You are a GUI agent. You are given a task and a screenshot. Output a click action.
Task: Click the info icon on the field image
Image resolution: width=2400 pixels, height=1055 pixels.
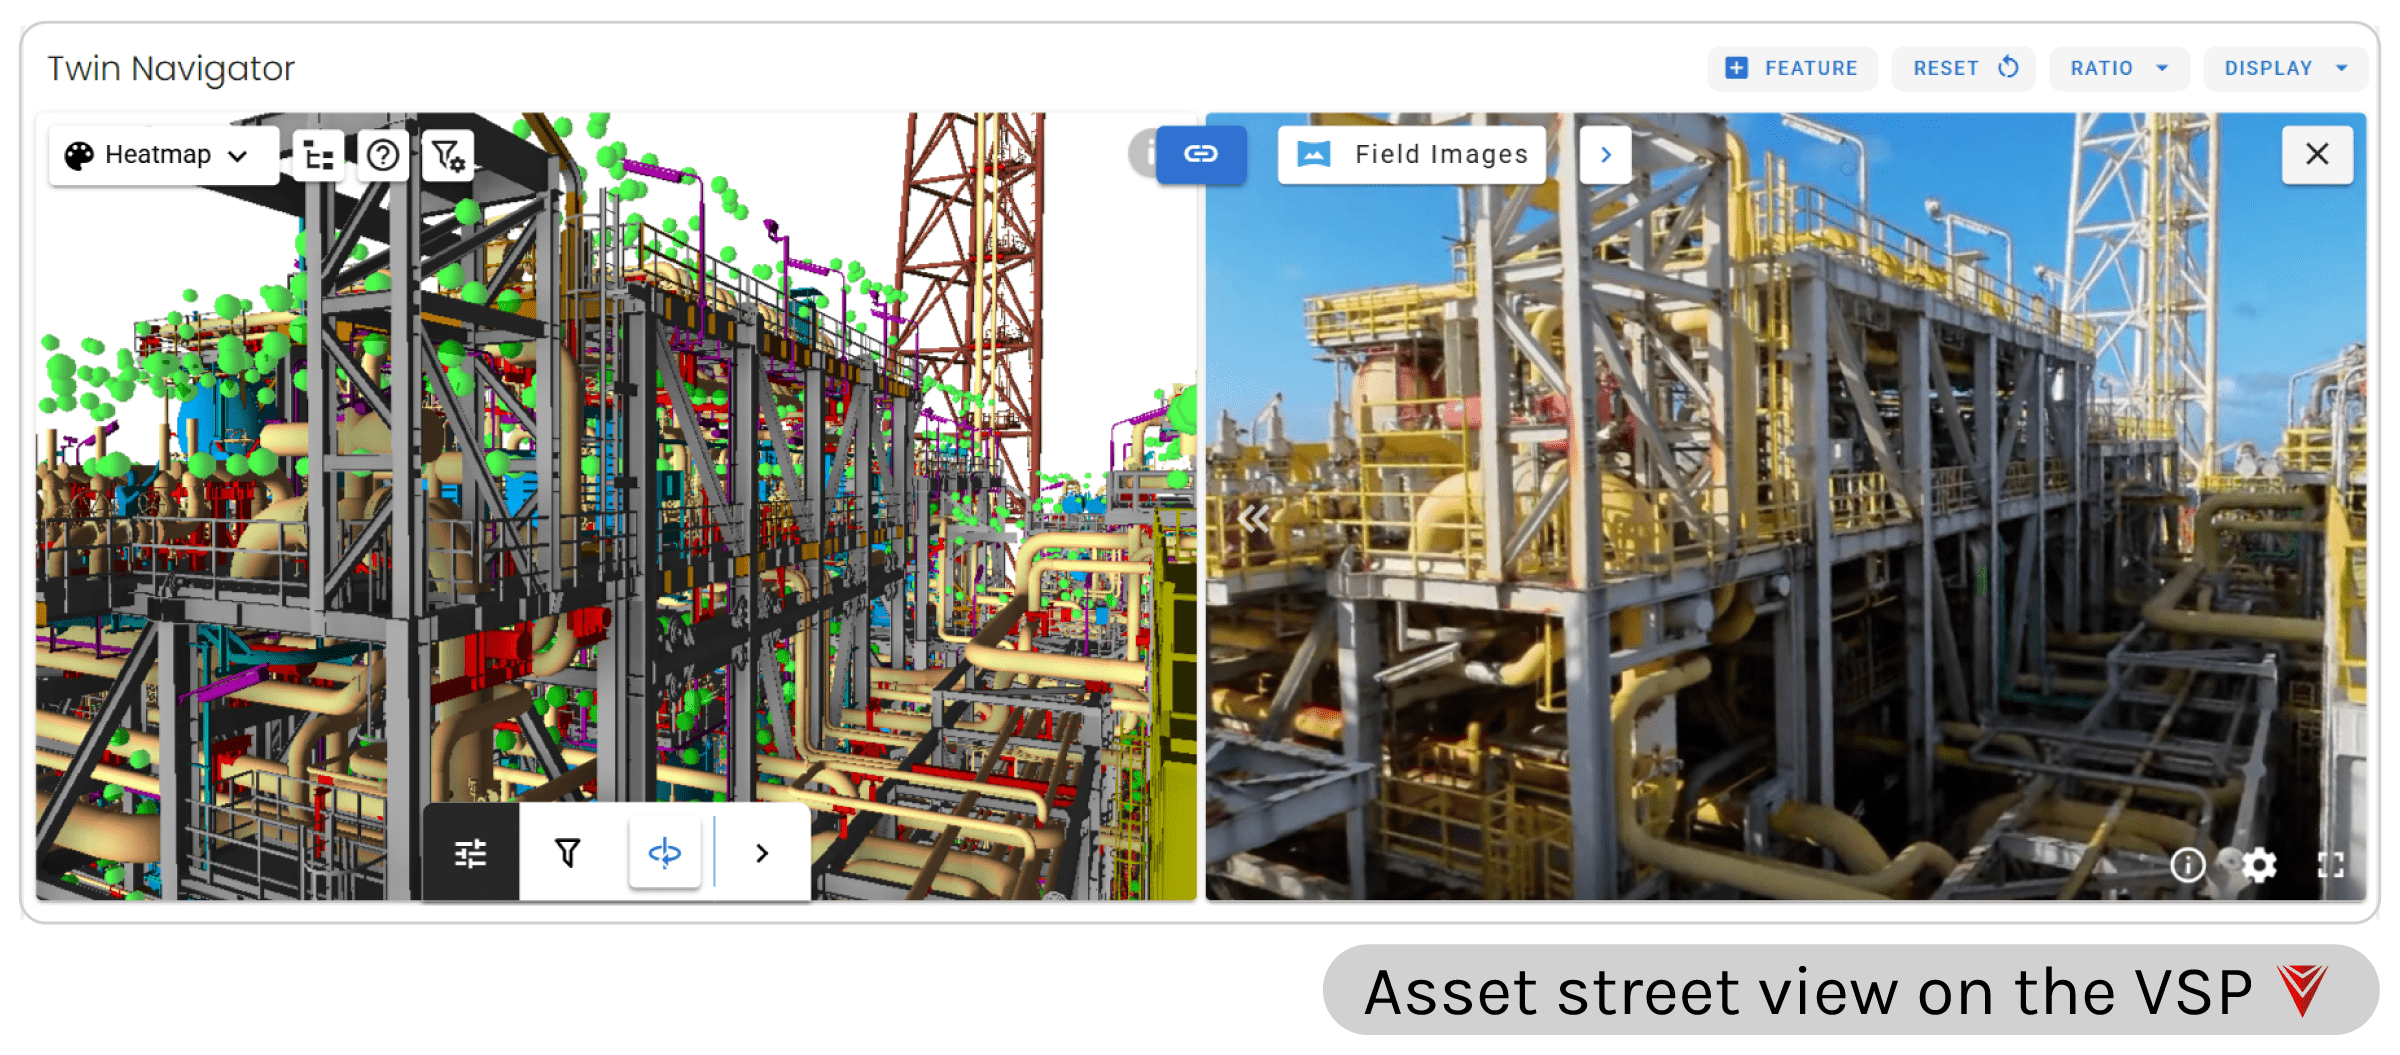coord(2188,865)
